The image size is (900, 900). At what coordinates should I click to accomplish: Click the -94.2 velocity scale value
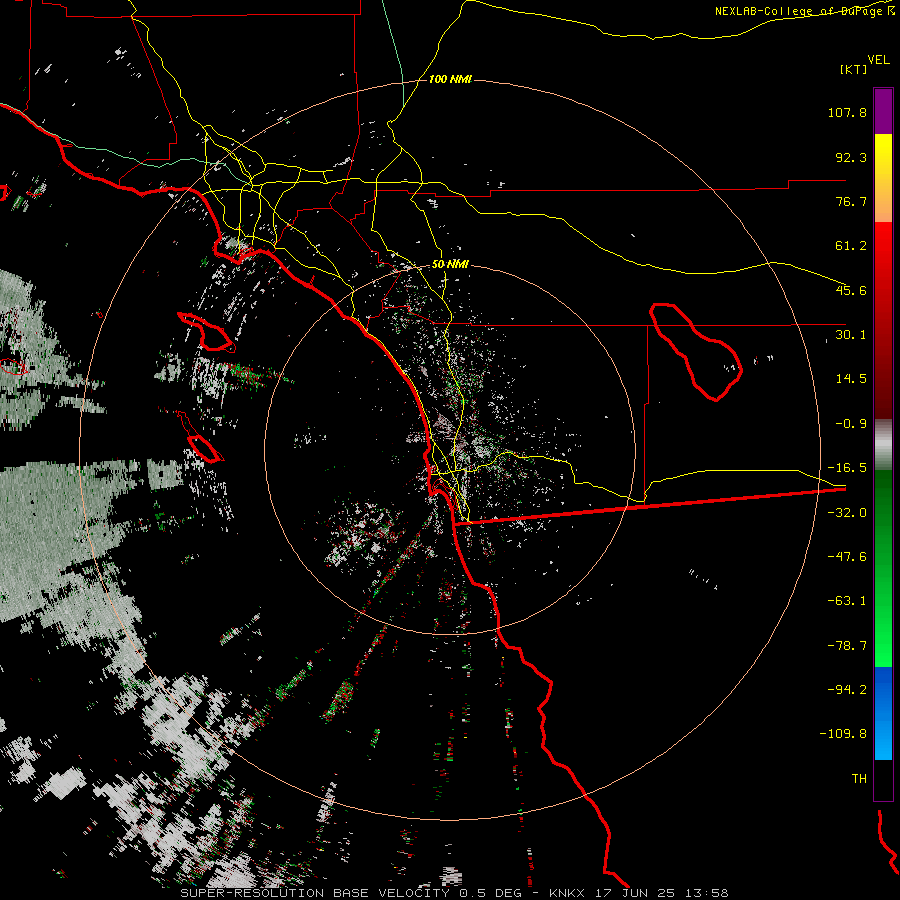pyautogui.click(x=847, y=690)
